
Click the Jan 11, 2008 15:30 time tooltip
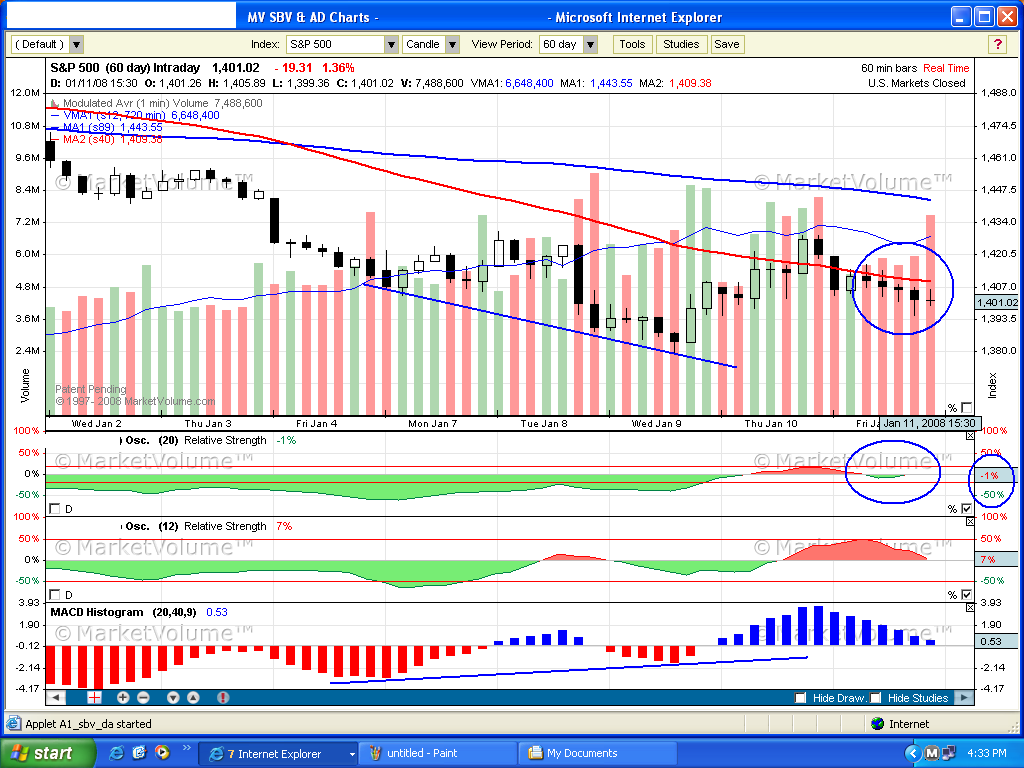pos(928,423)
